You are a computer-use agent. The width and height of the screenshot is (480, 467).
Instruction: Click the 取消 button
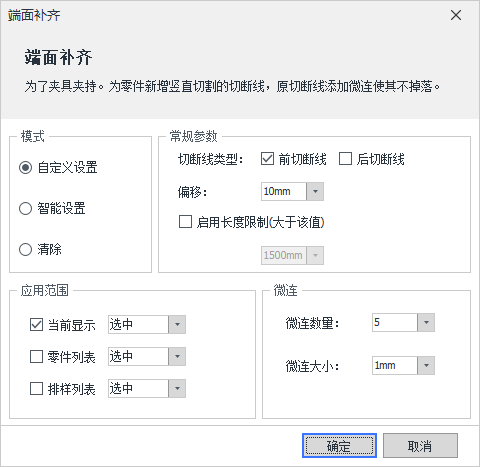click(420, 446)
